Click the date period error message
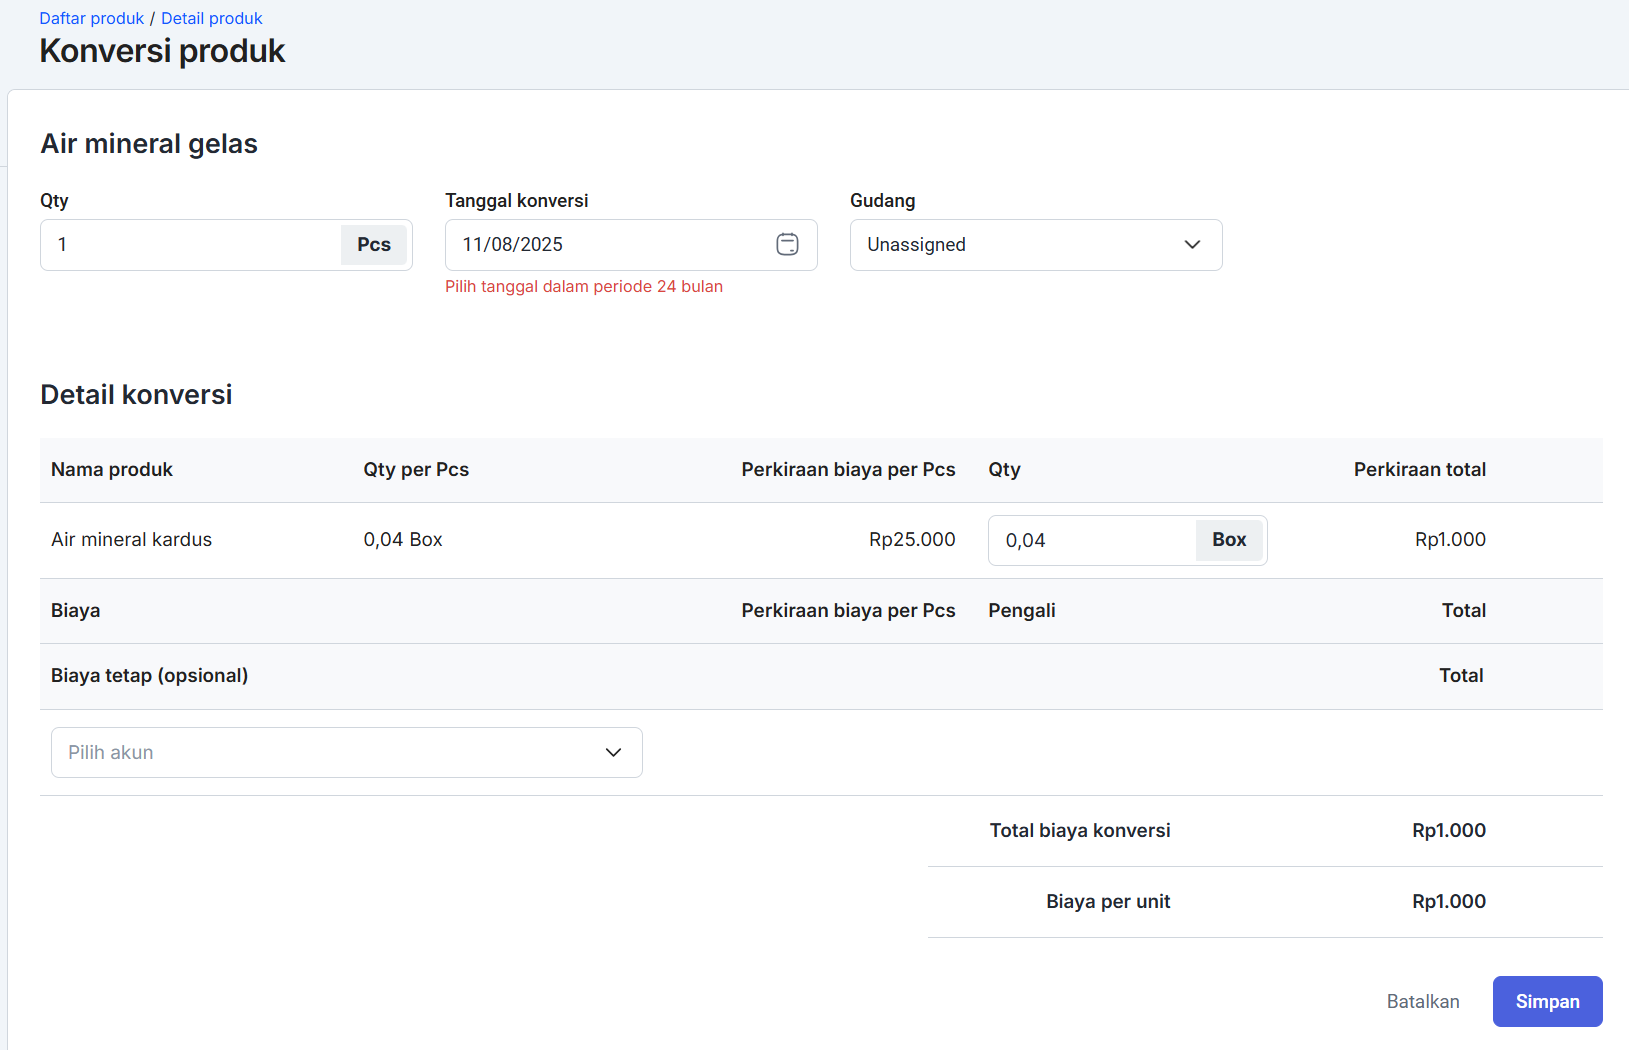This screenshot has height=1050, width=1629. [x=583, y=287]
